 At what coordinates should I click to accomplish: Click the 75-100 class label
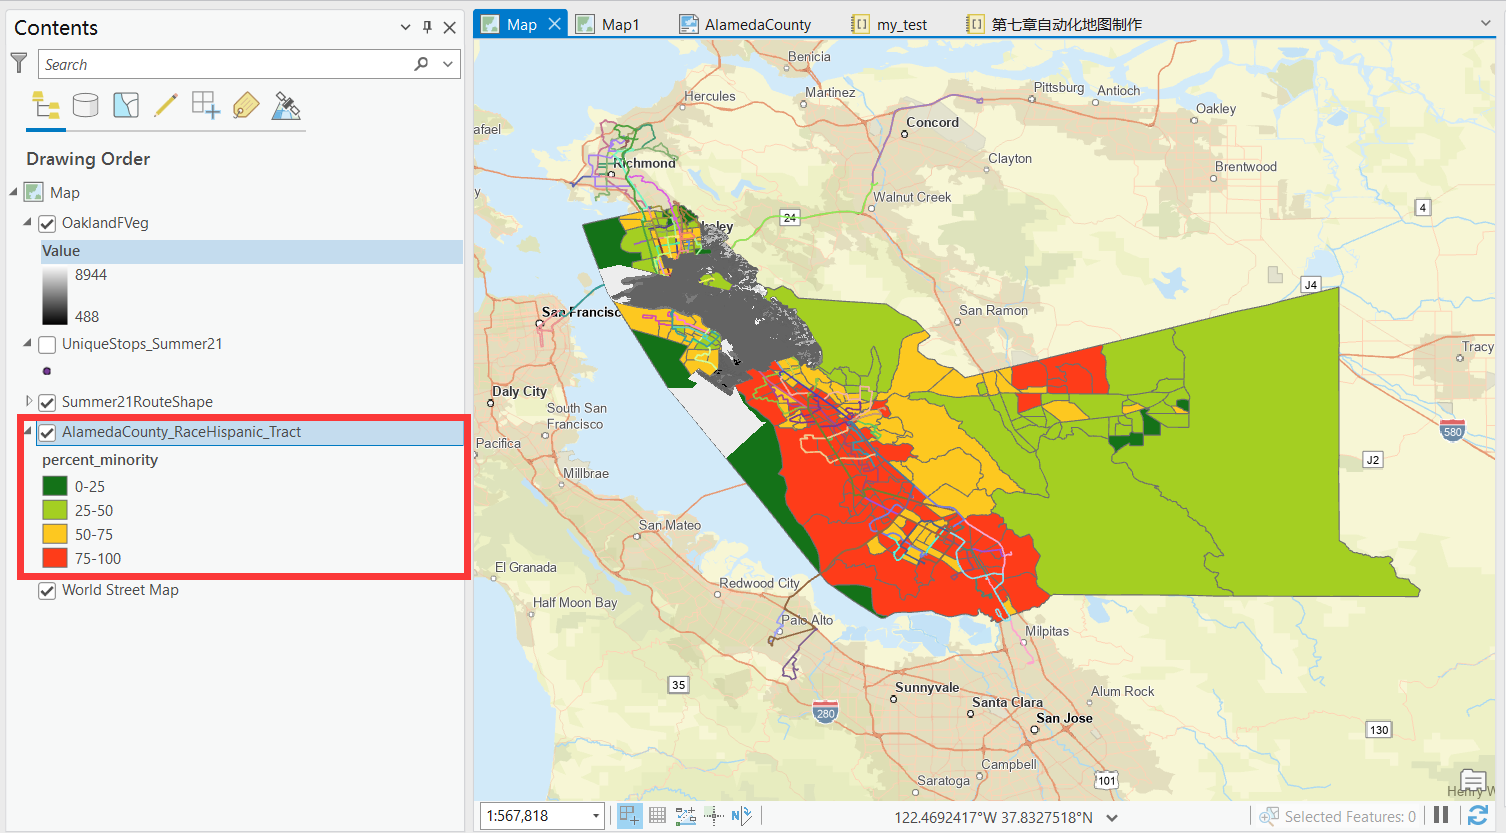(98, 559)
